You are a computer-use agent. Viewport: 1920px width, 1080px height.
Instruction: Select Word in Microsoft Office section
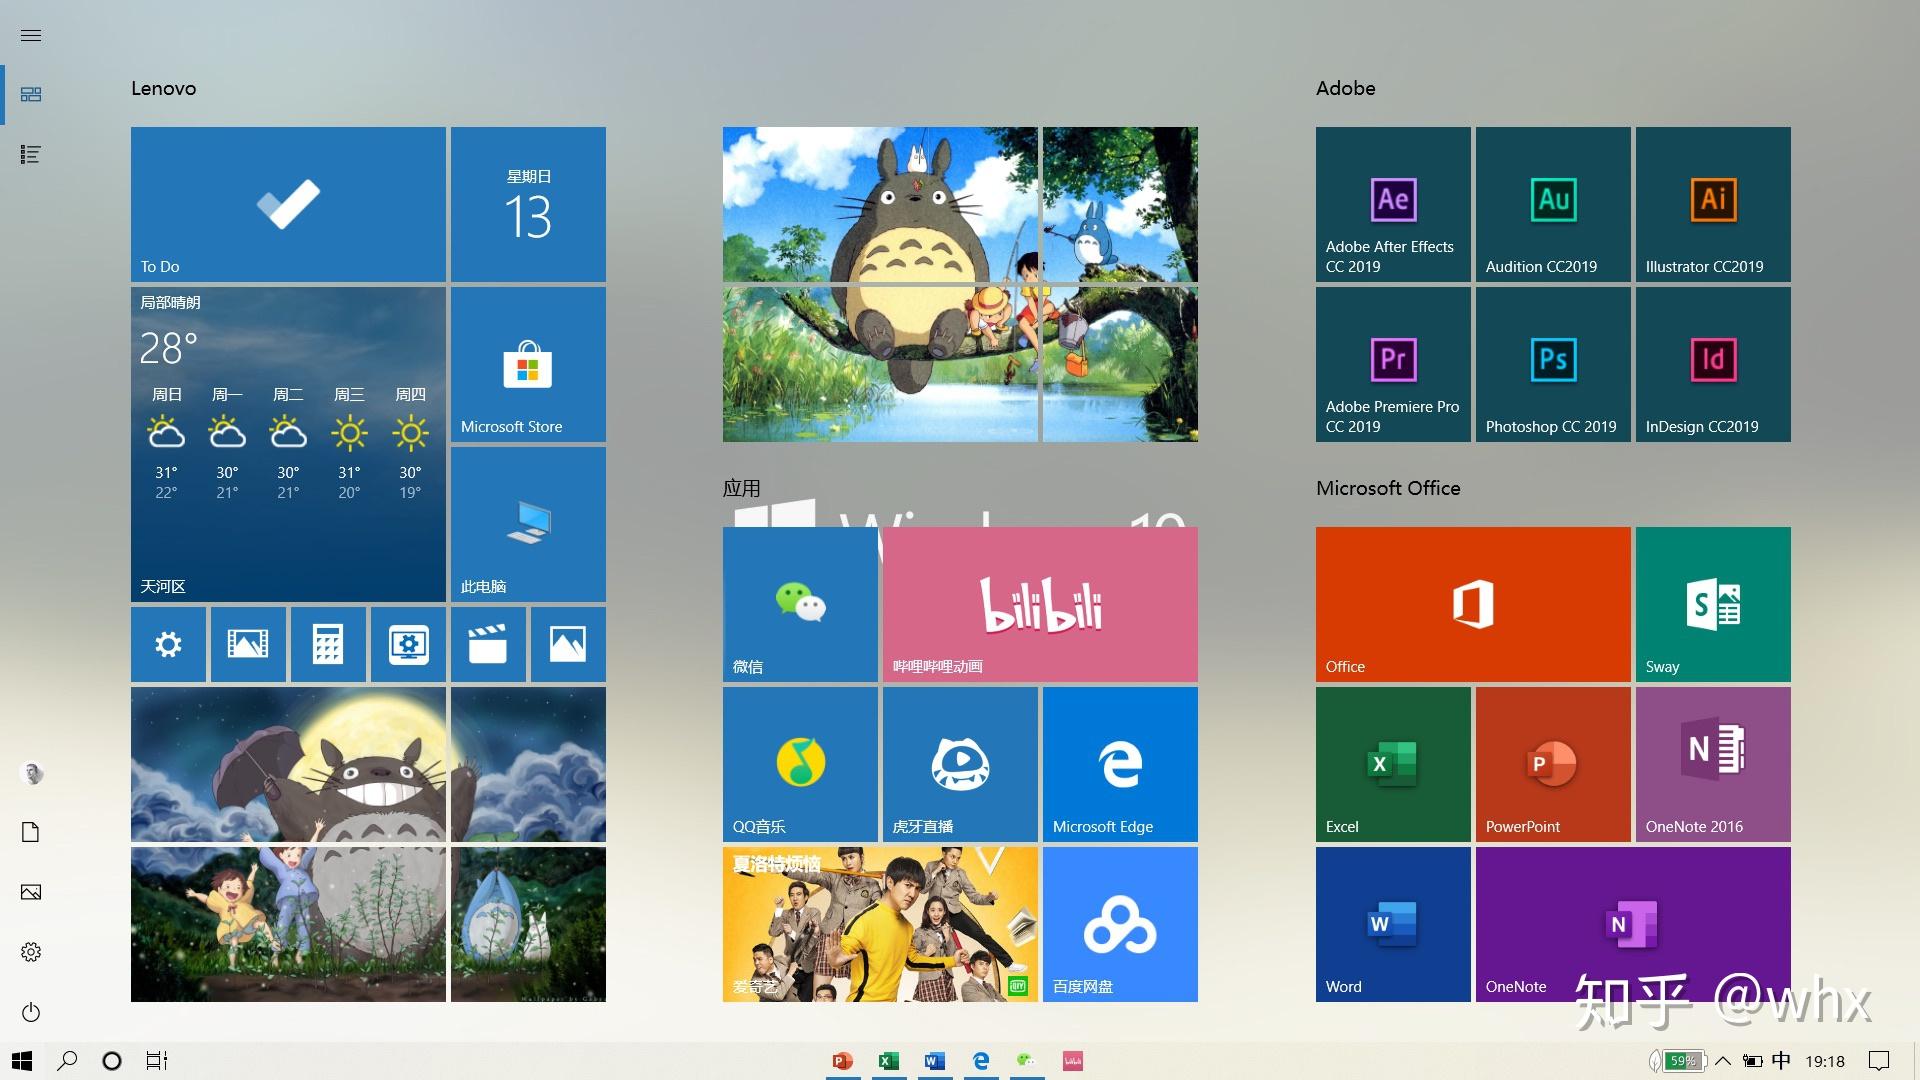1395,922
